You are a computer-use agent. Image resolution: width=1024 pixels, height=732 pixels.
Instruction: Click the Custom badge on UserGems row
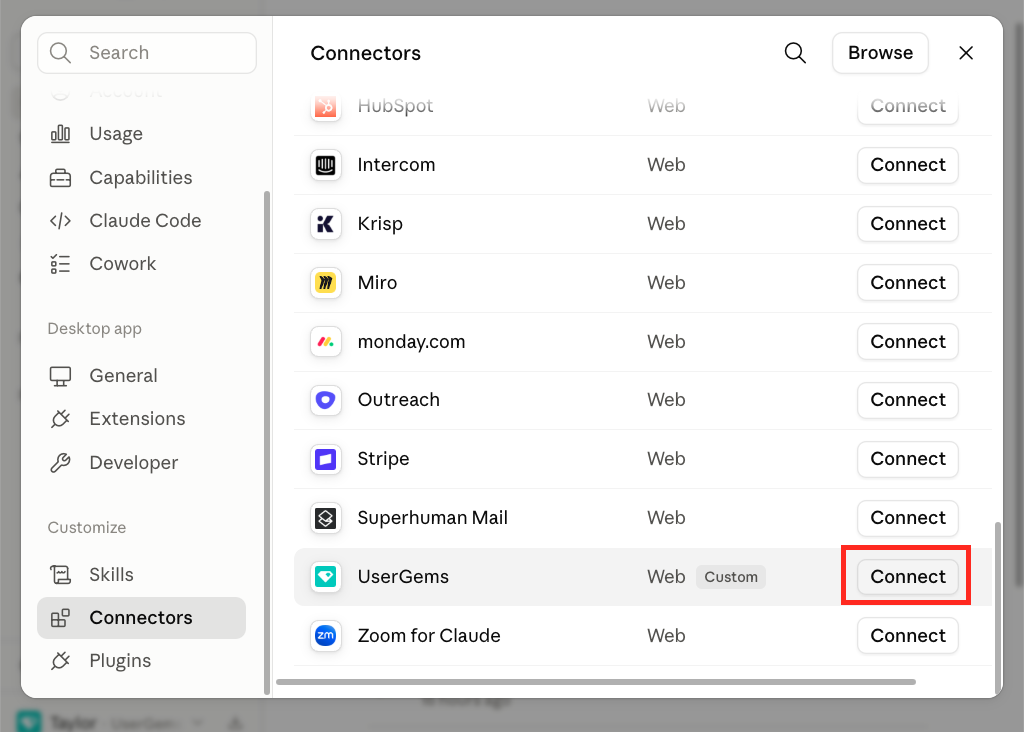point(731,577)
